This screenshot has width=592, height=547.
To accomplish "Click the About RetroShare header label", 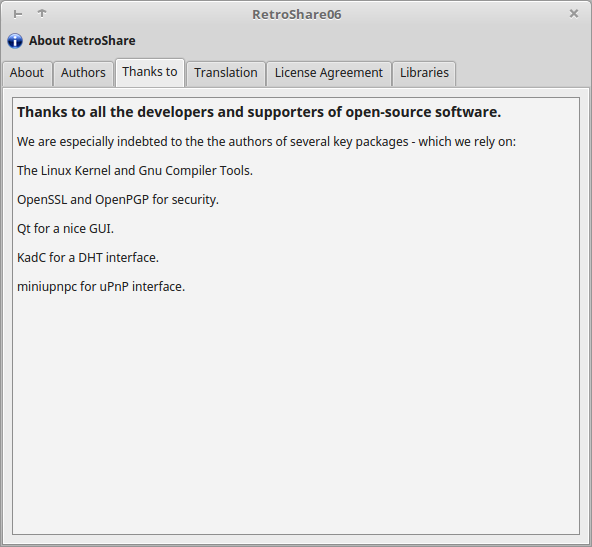I will click(82, 41).
